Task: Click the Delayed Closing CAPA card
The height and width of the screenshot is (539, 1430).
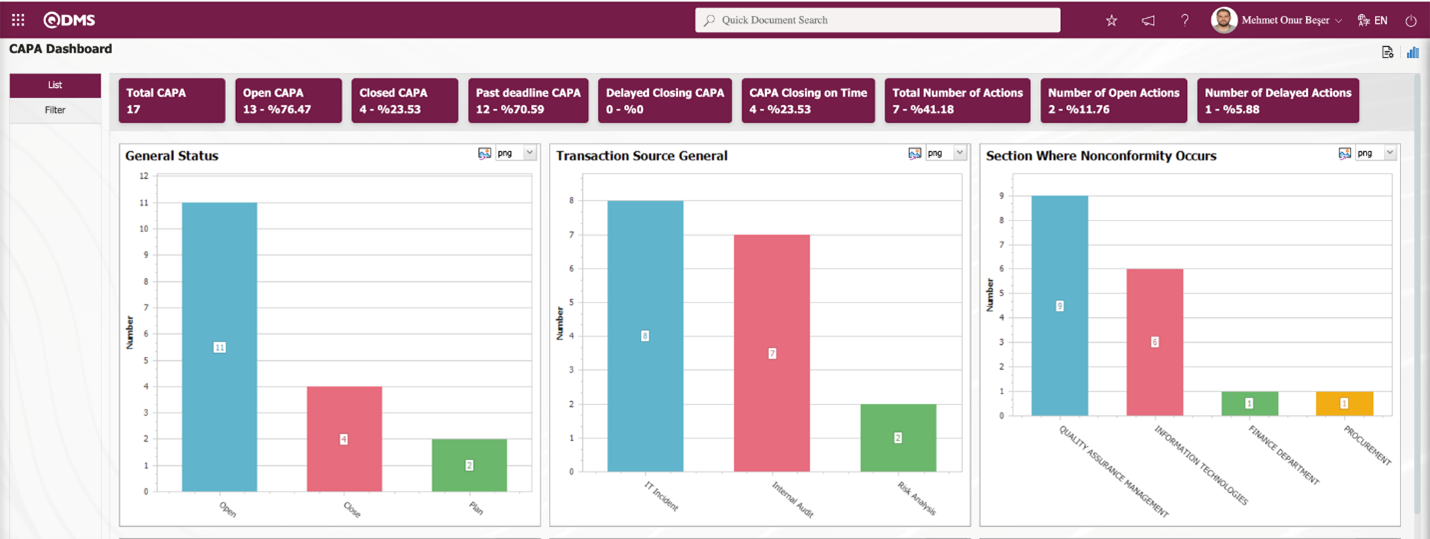Action: coord(665,101)
